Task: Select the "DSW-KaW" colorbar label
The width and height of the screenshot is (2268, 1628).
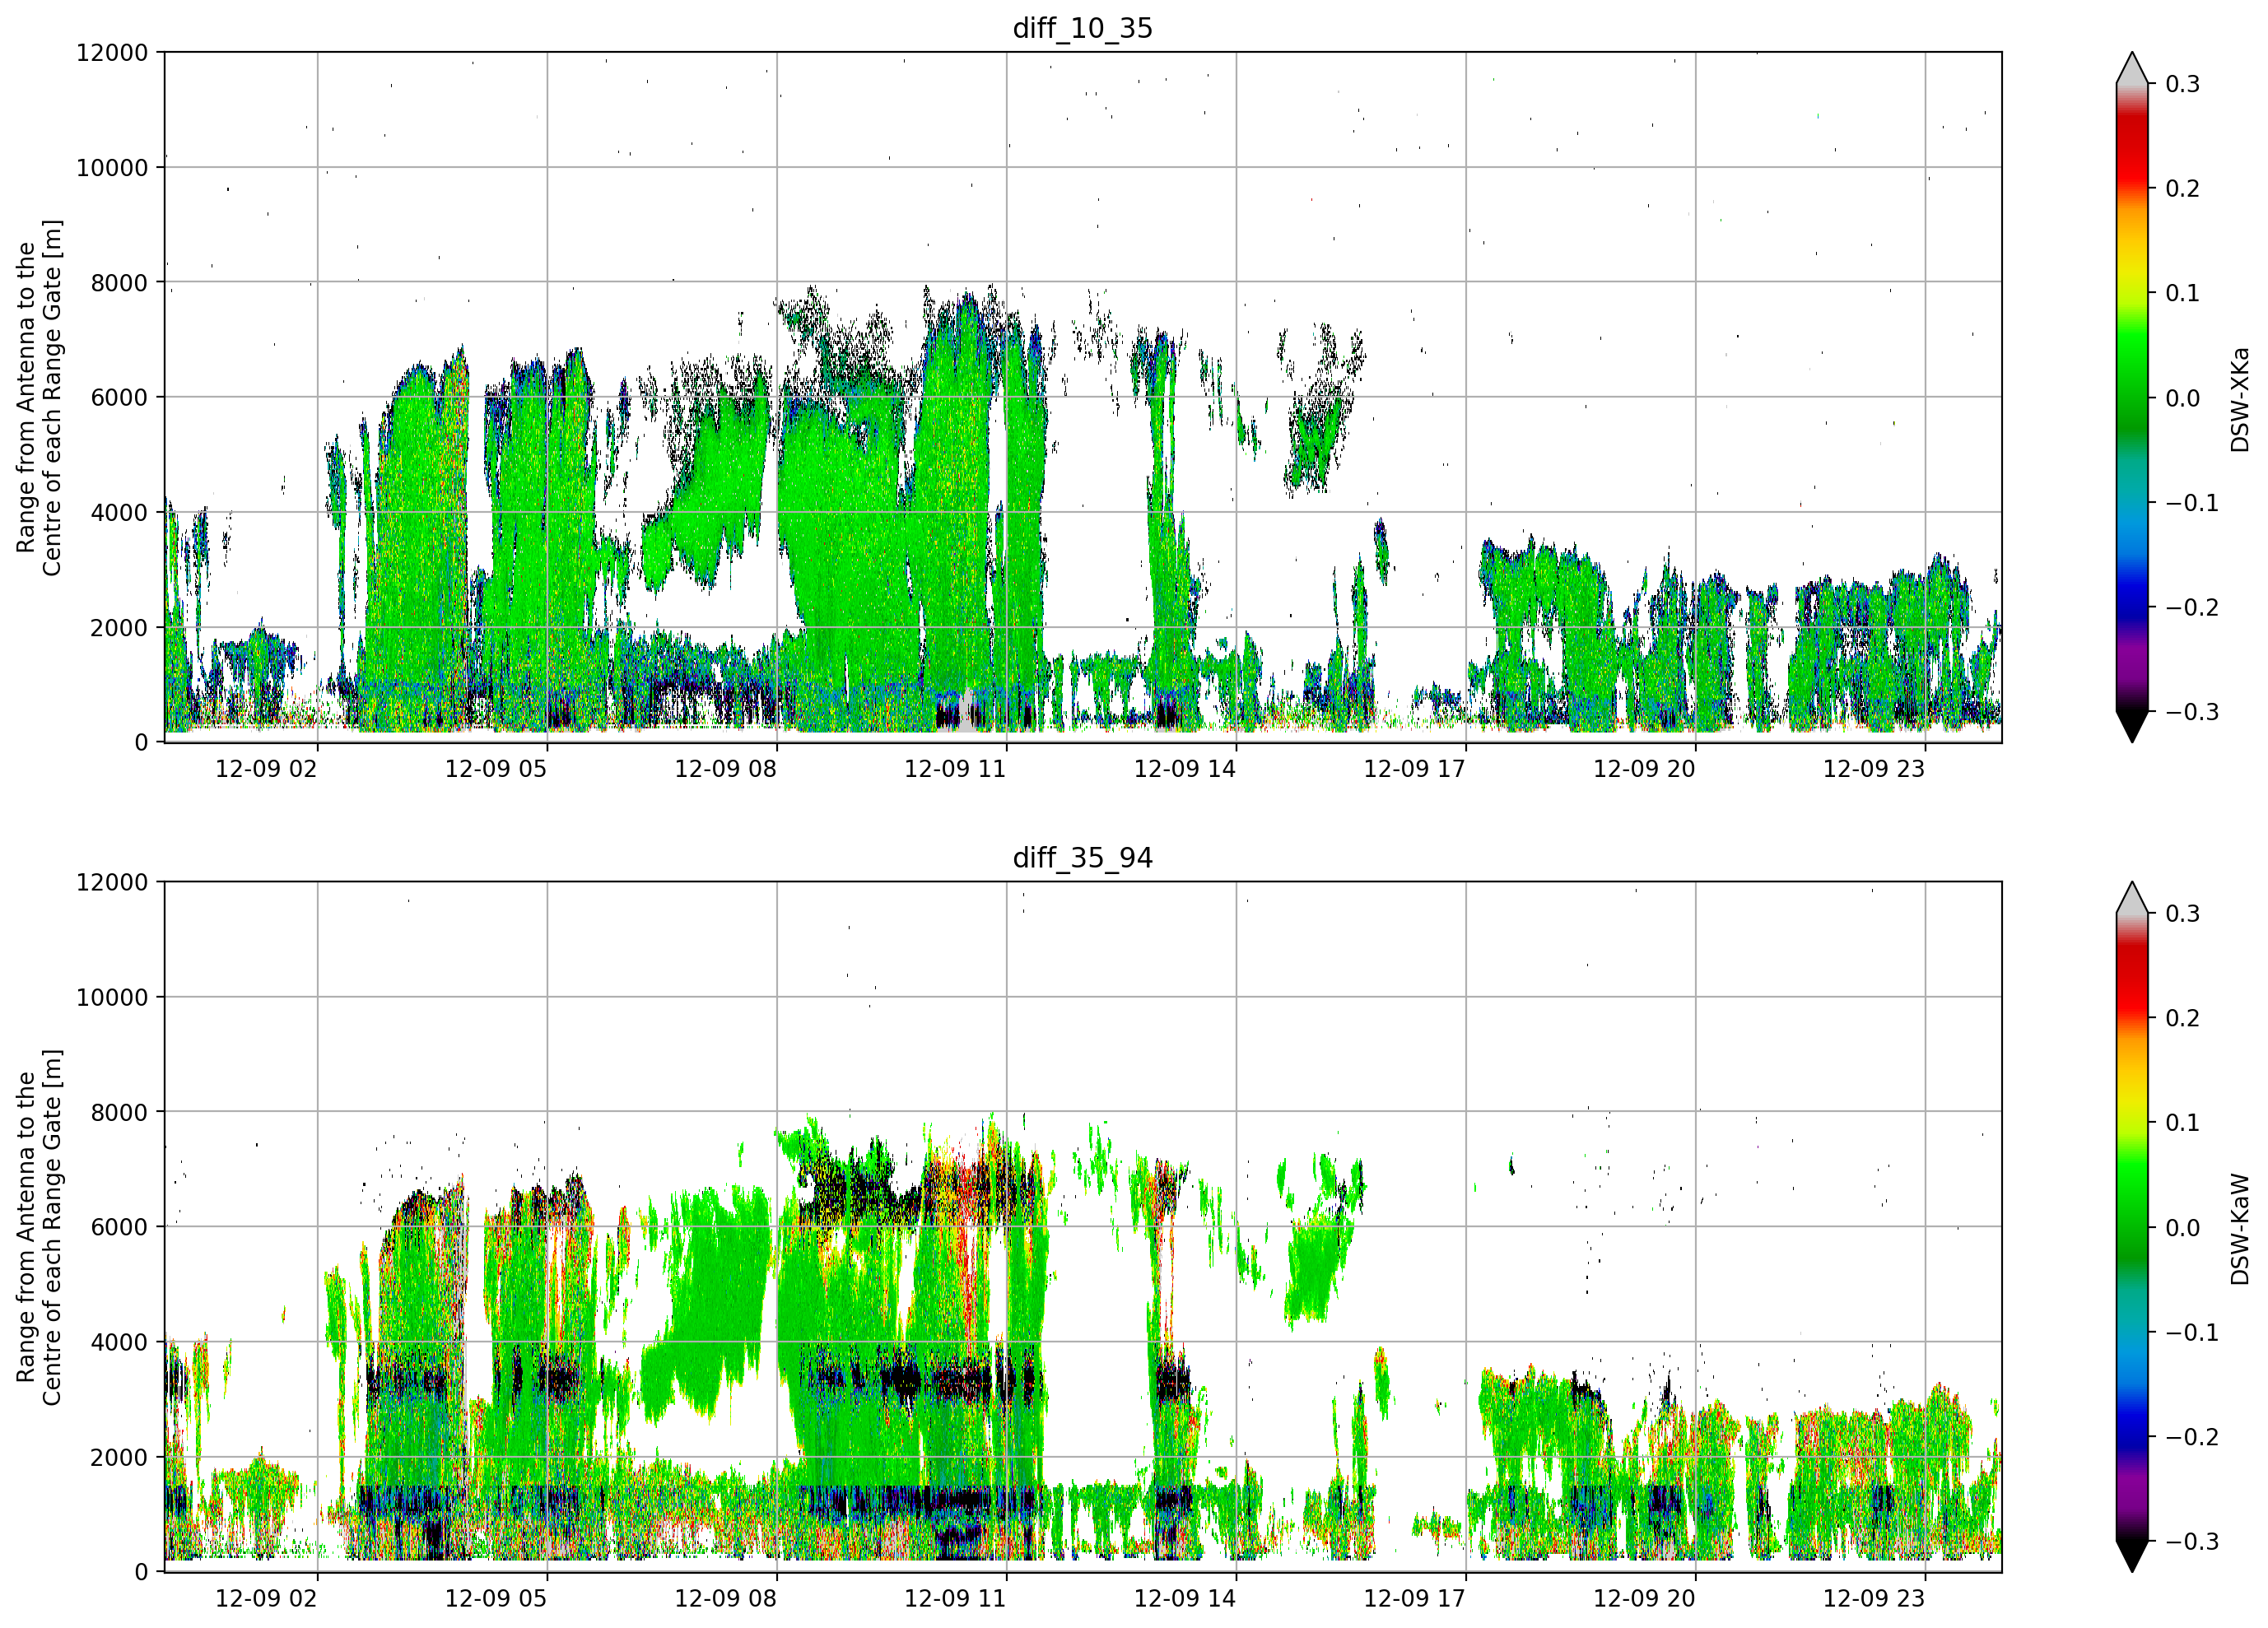Action: (2240, 1229)
